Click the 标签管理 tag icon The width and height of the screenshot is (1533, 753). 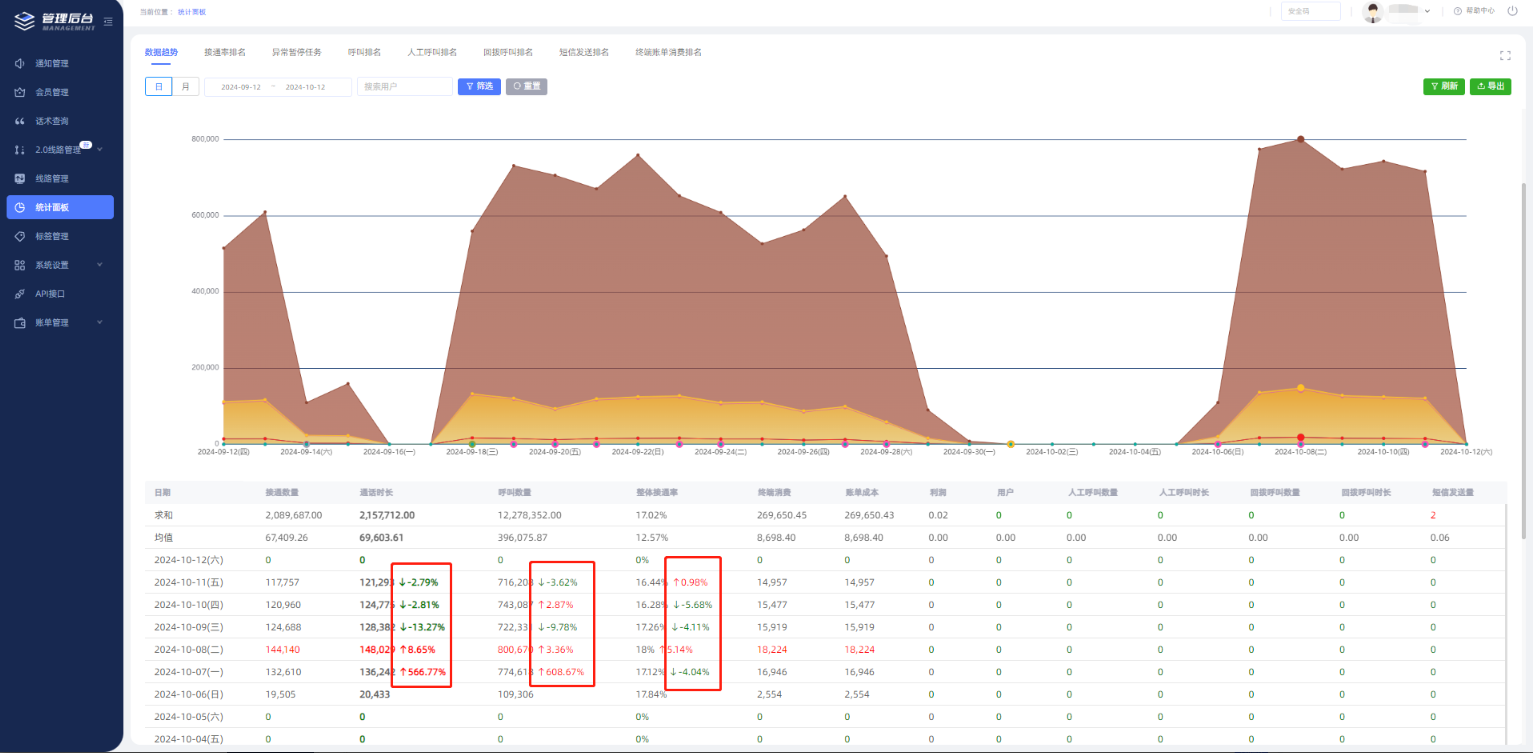(19, 236)
